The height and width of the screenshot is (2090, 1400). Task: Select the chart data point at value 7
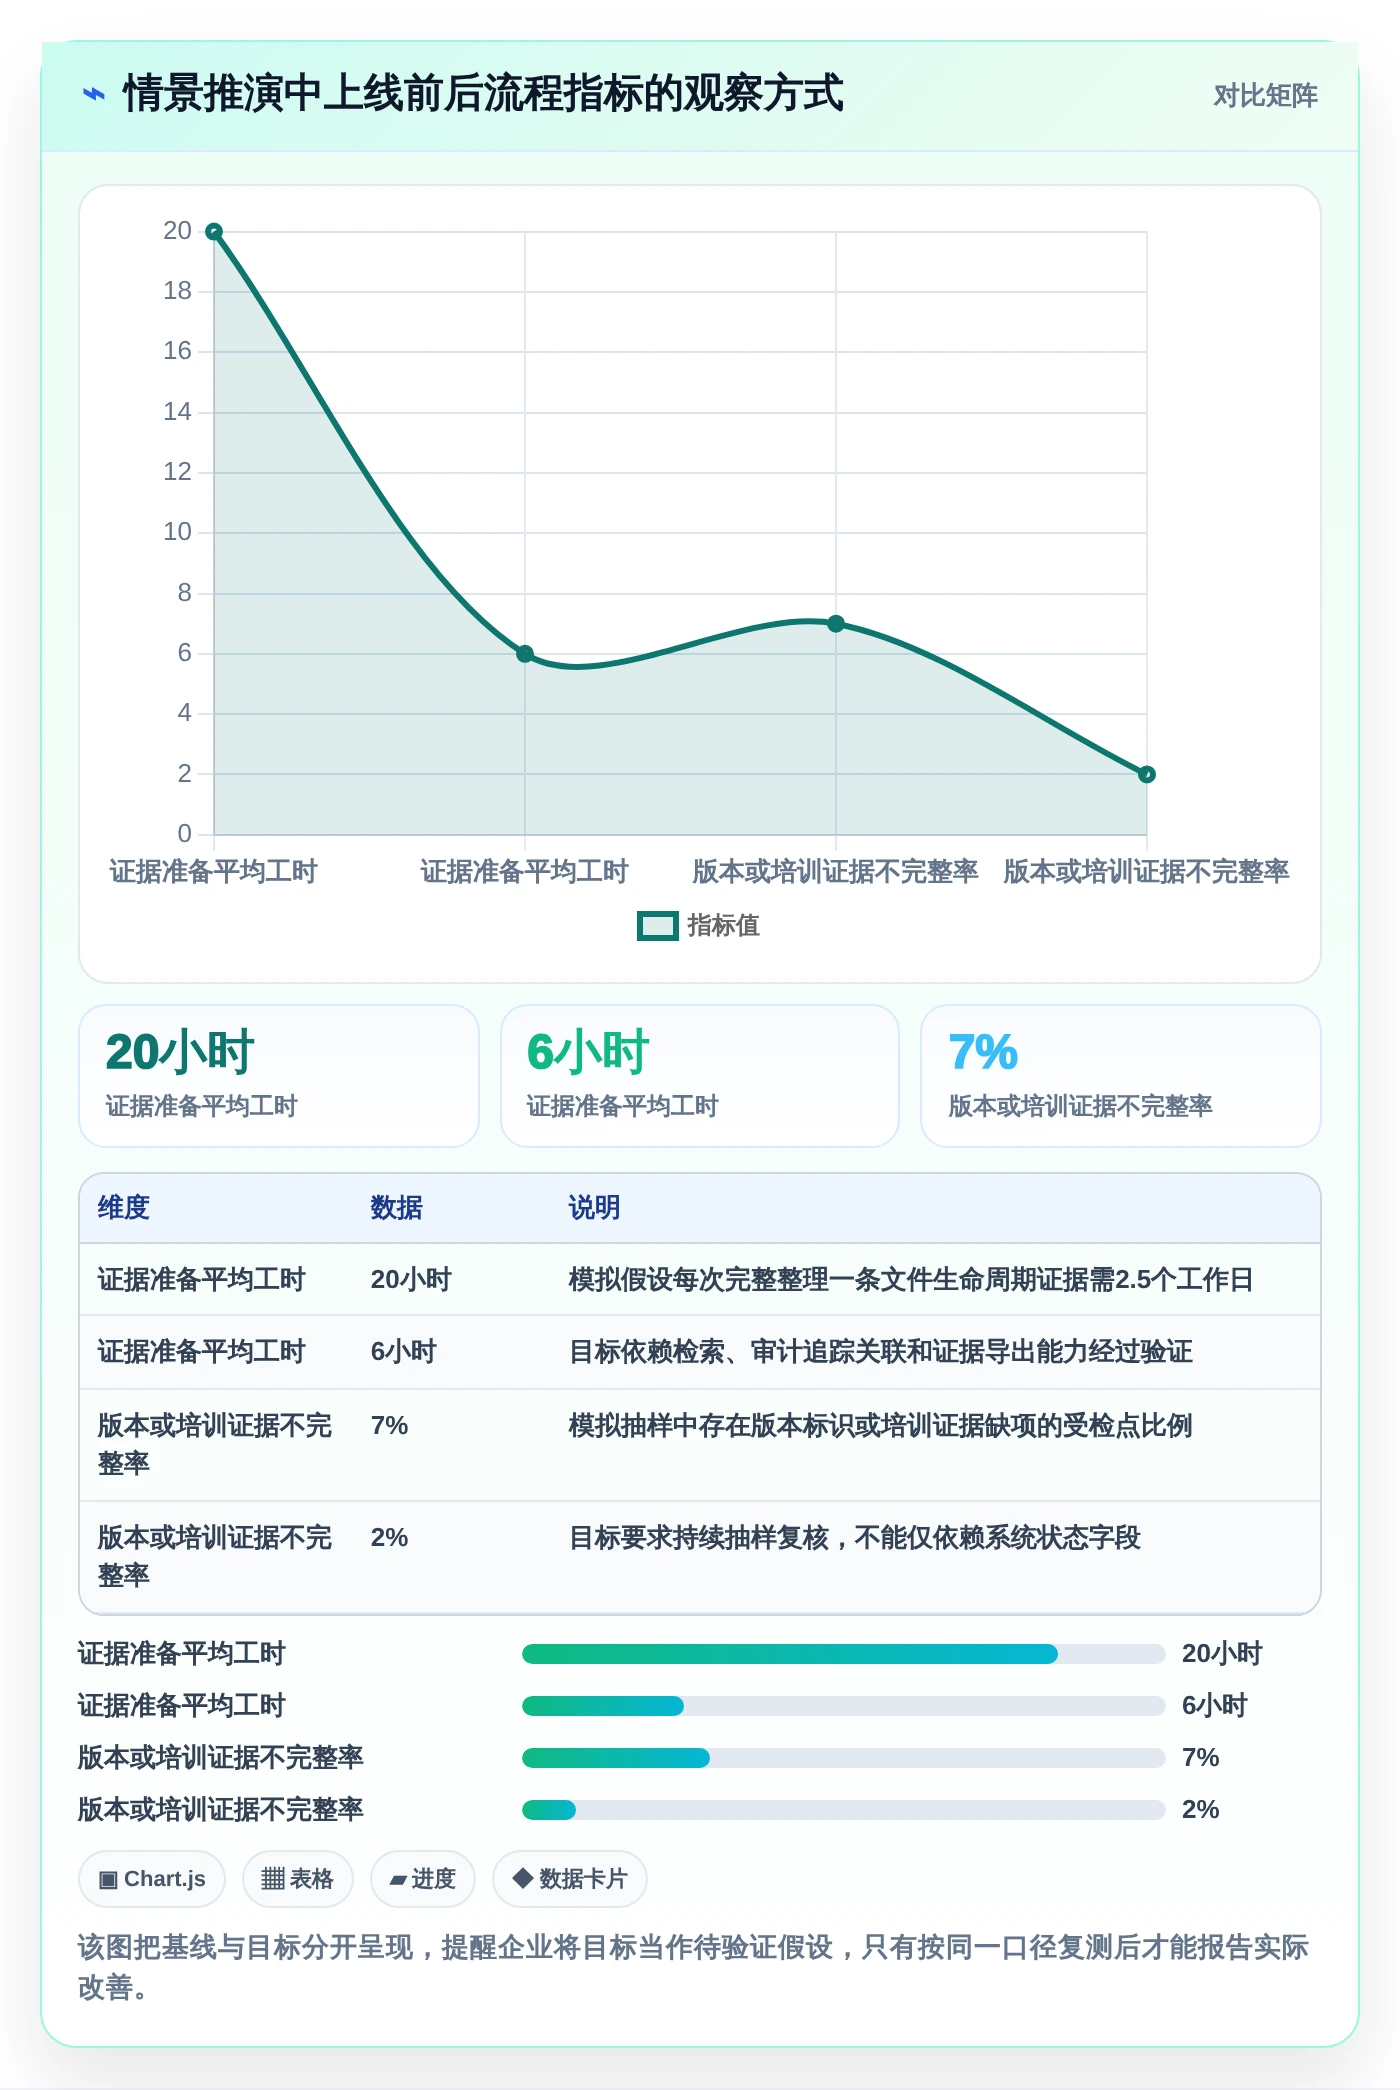point(836,624)
